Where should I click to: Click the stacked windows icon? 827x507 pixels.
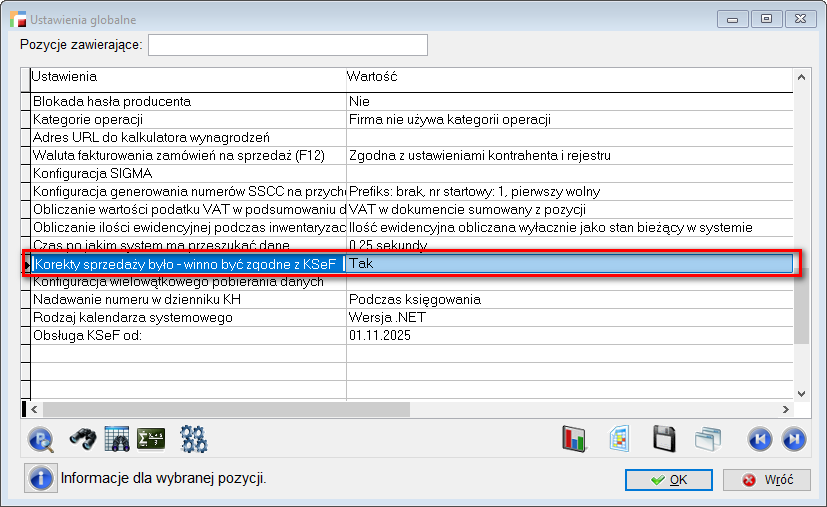pos(708,438)
